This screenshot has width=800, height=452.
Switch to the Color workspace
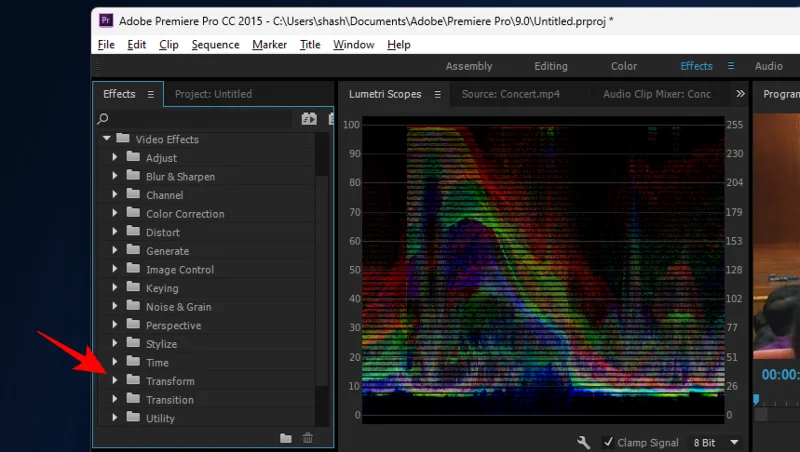tap(623, 66)
